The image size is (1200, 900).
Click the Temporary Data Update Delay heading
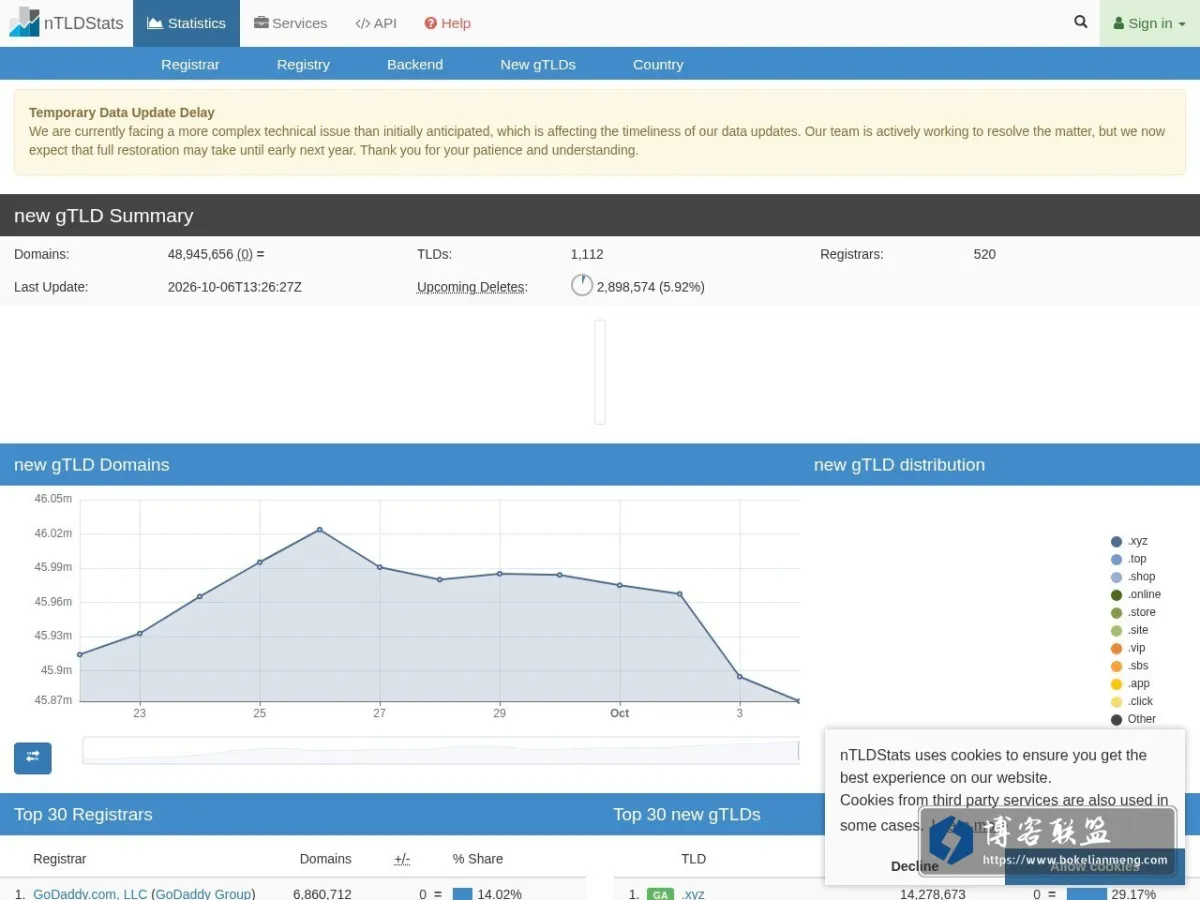[122, 113]
